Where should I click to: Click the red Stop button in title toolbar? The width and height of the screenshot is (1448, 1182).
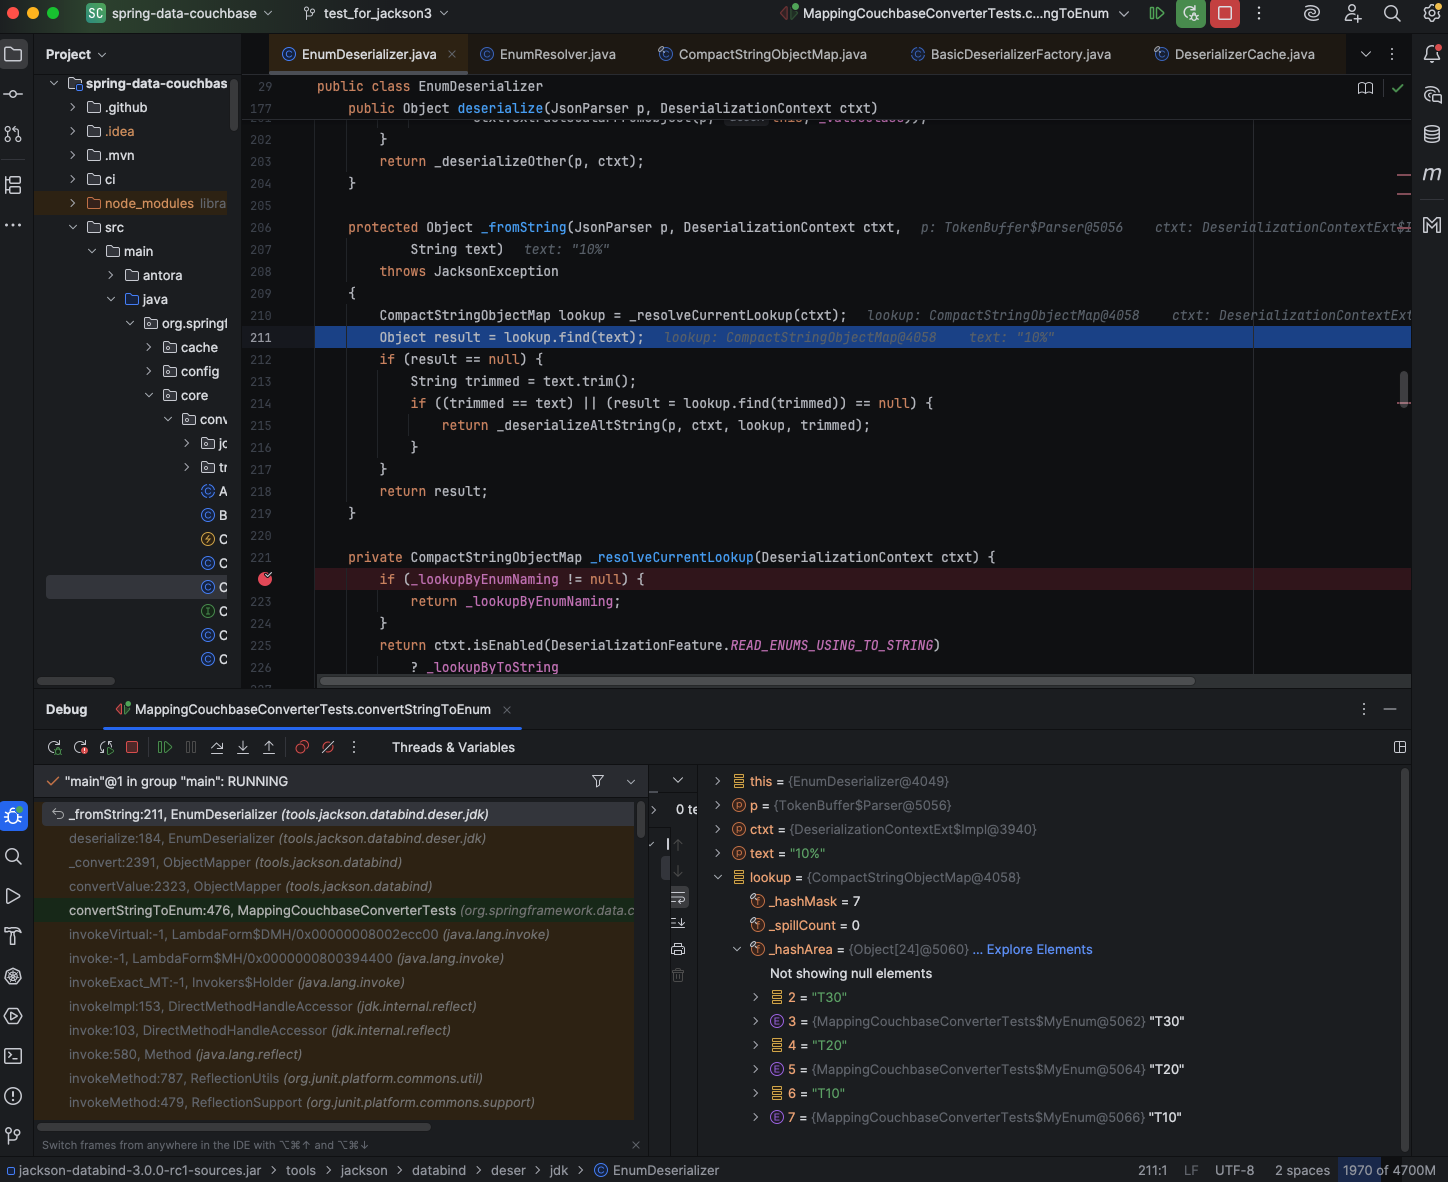(x=1225, y=14)
